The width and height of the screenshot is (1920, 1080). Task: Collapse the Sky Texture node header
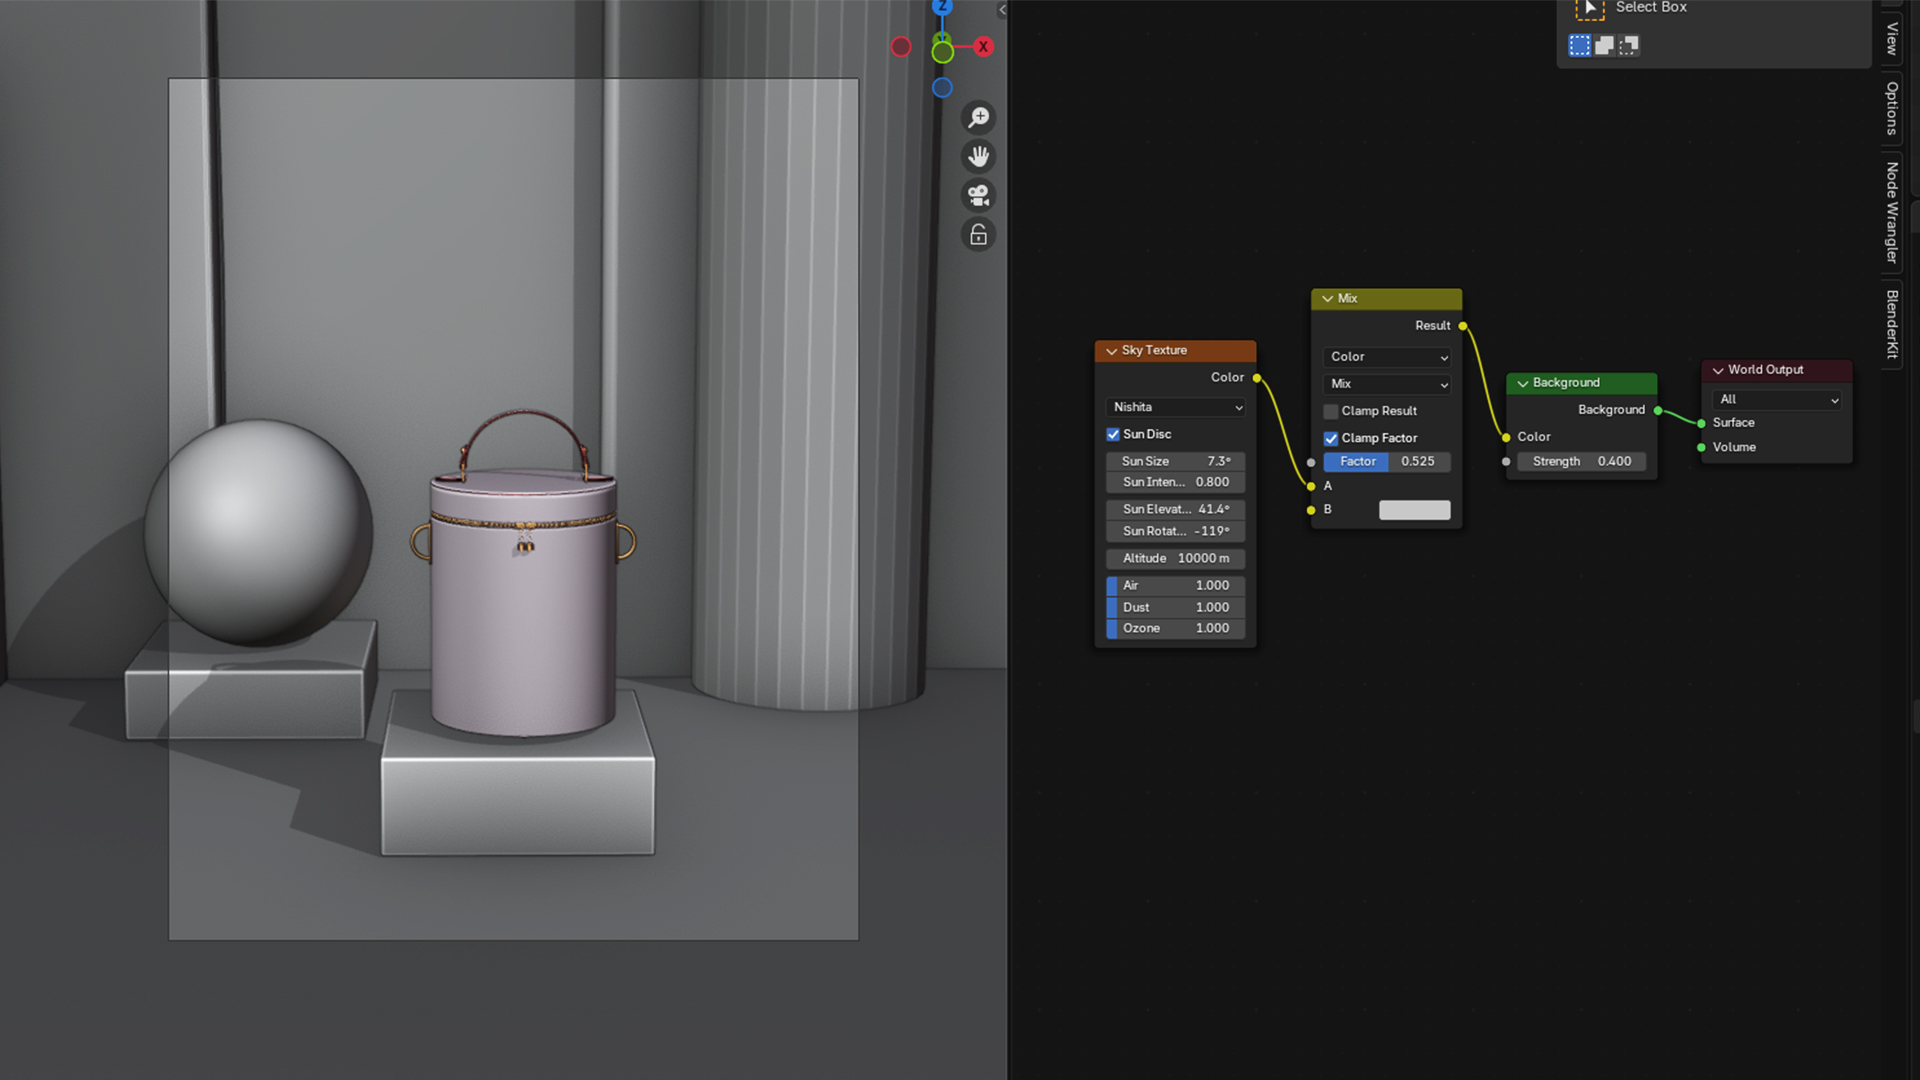point(1111,351)
